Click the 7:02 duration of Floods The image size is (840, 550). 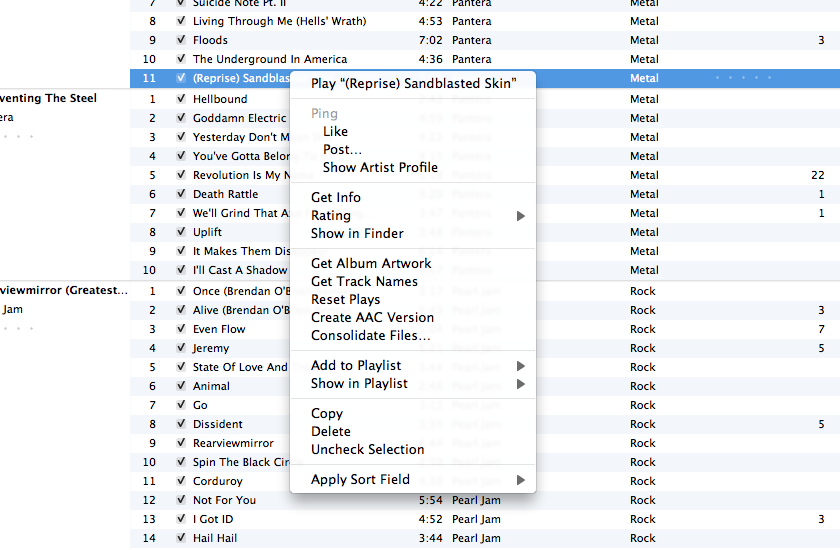click(x=431, y=40)
